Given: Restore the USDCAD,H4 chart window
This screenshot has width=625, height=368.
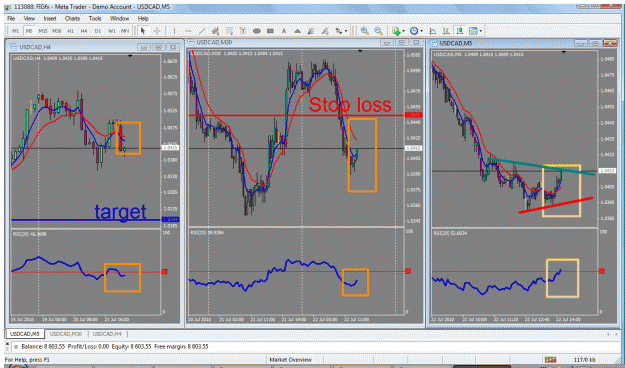Looking at the screenshot, I should (x=158, y=47).
